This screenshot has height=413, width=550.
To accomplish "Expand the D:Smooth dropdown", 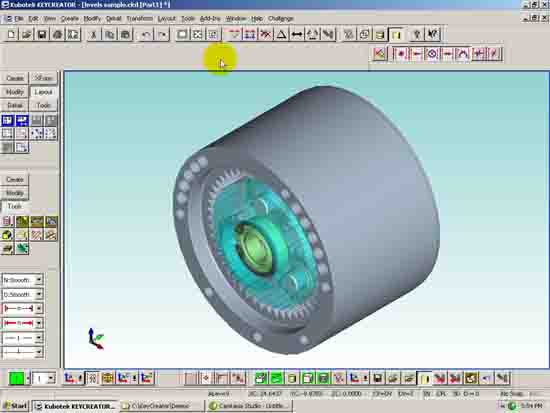I will (x=39, y=294).
